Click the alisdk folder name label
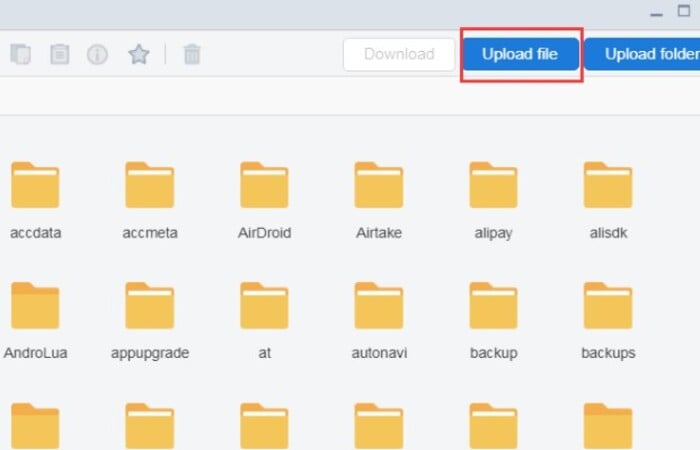The image size is (700, 450). tap(608, 233)
